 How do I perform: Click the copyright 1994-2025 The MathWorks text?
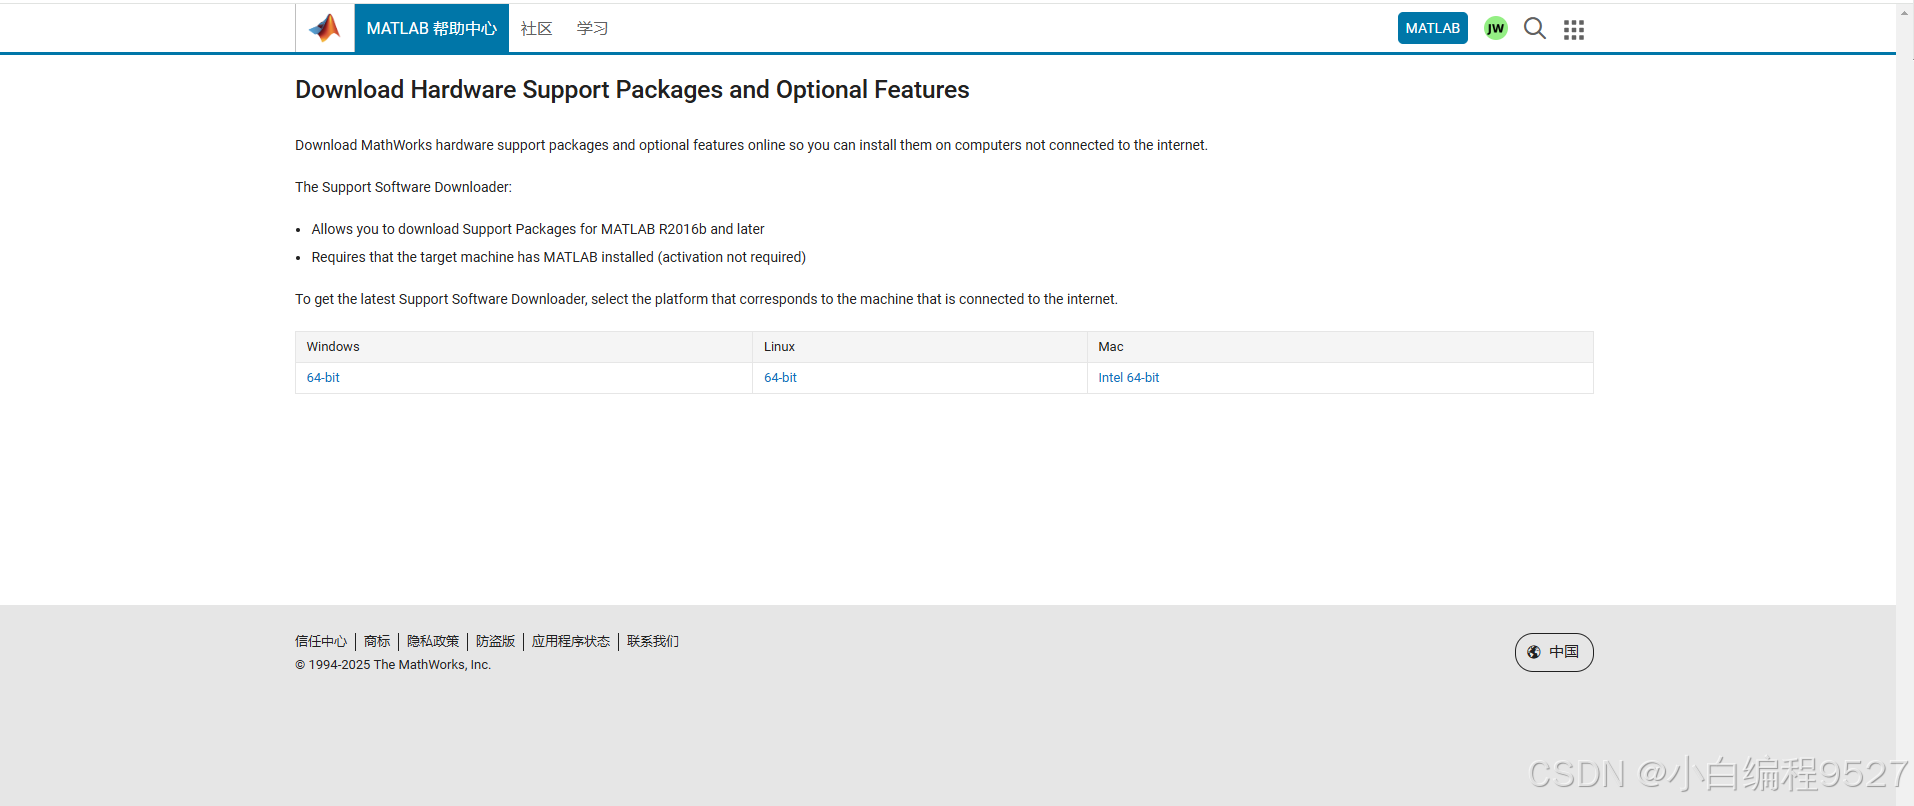click(x=393, y=665)
